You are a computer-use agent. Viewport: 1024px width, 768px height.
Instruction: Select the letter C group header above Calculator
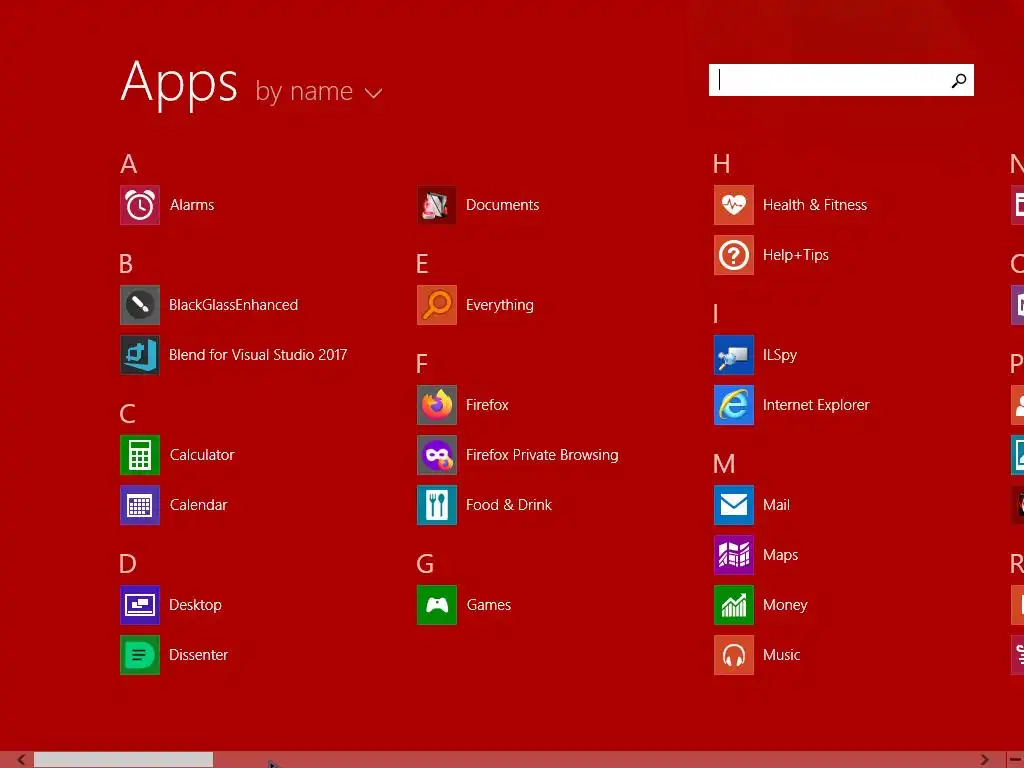pyautogui.click(x=127, y=414)
